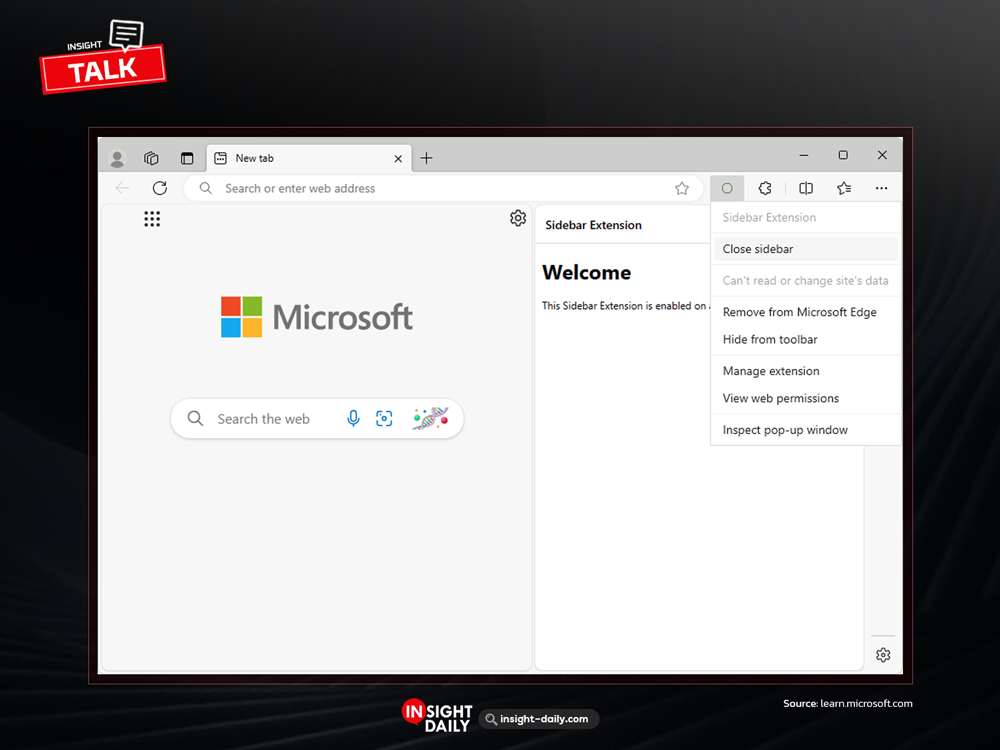Open a new tab with plus button
This screenshot has height=750, width=1000.
coord(426,158)
